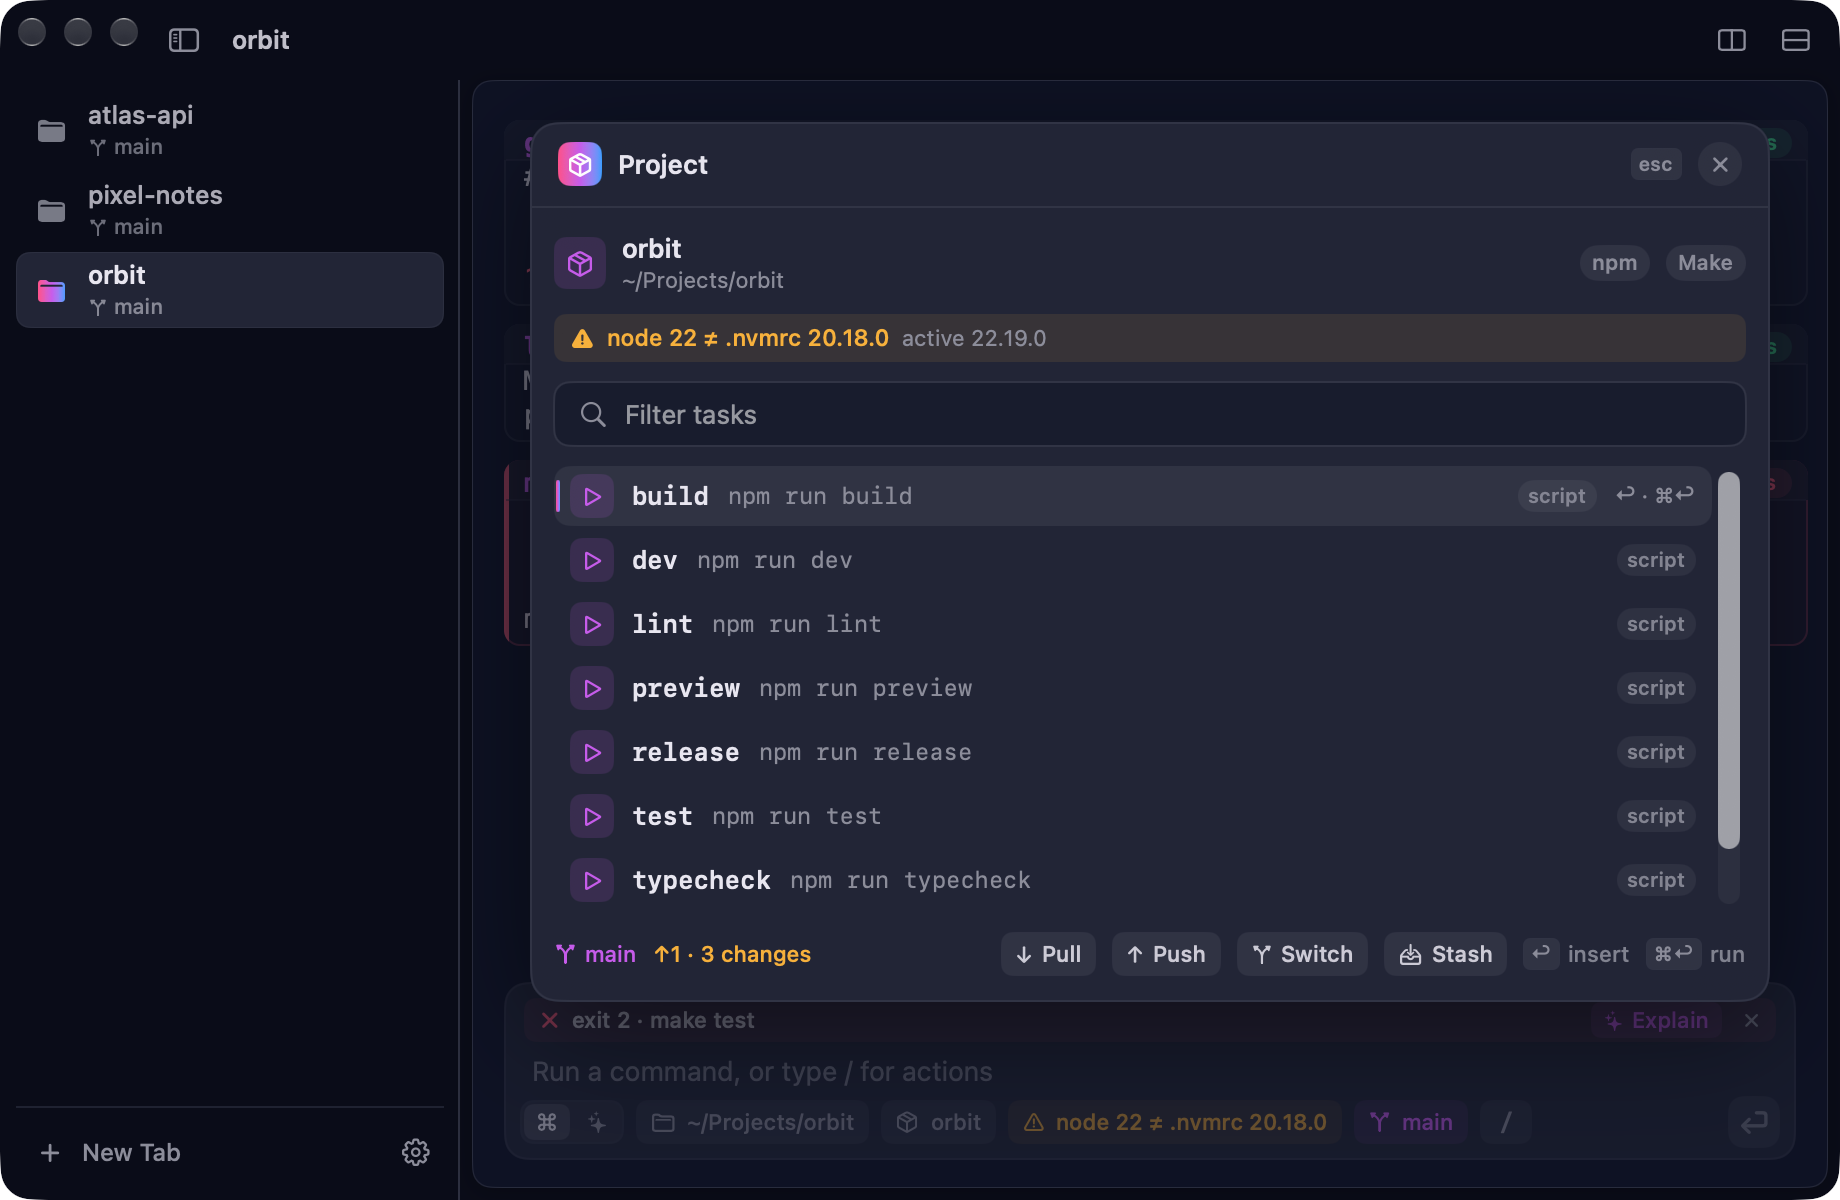The width and height of the screenshot is (1840, 1200).
Task: Open settings gear in sidebar
Action: click(x=416, y=1152)
